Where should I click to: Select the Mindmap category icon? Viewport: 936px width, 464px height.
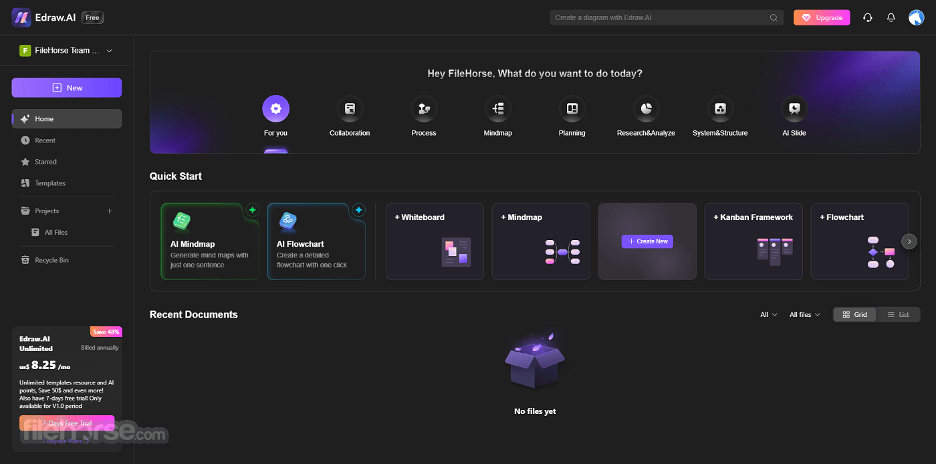click(x=498, y=109)
